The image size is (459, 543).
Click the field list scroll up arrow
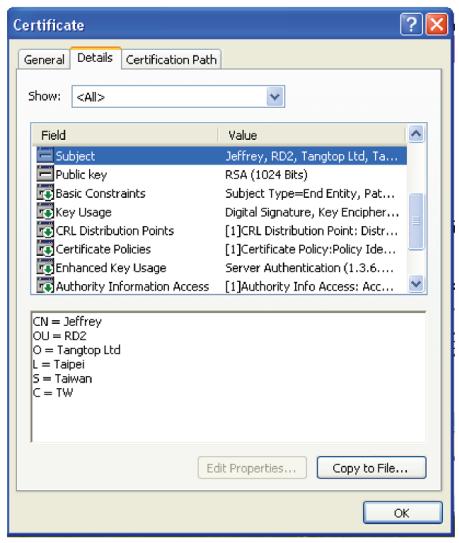pyautogui.click(x=416, y=133)
